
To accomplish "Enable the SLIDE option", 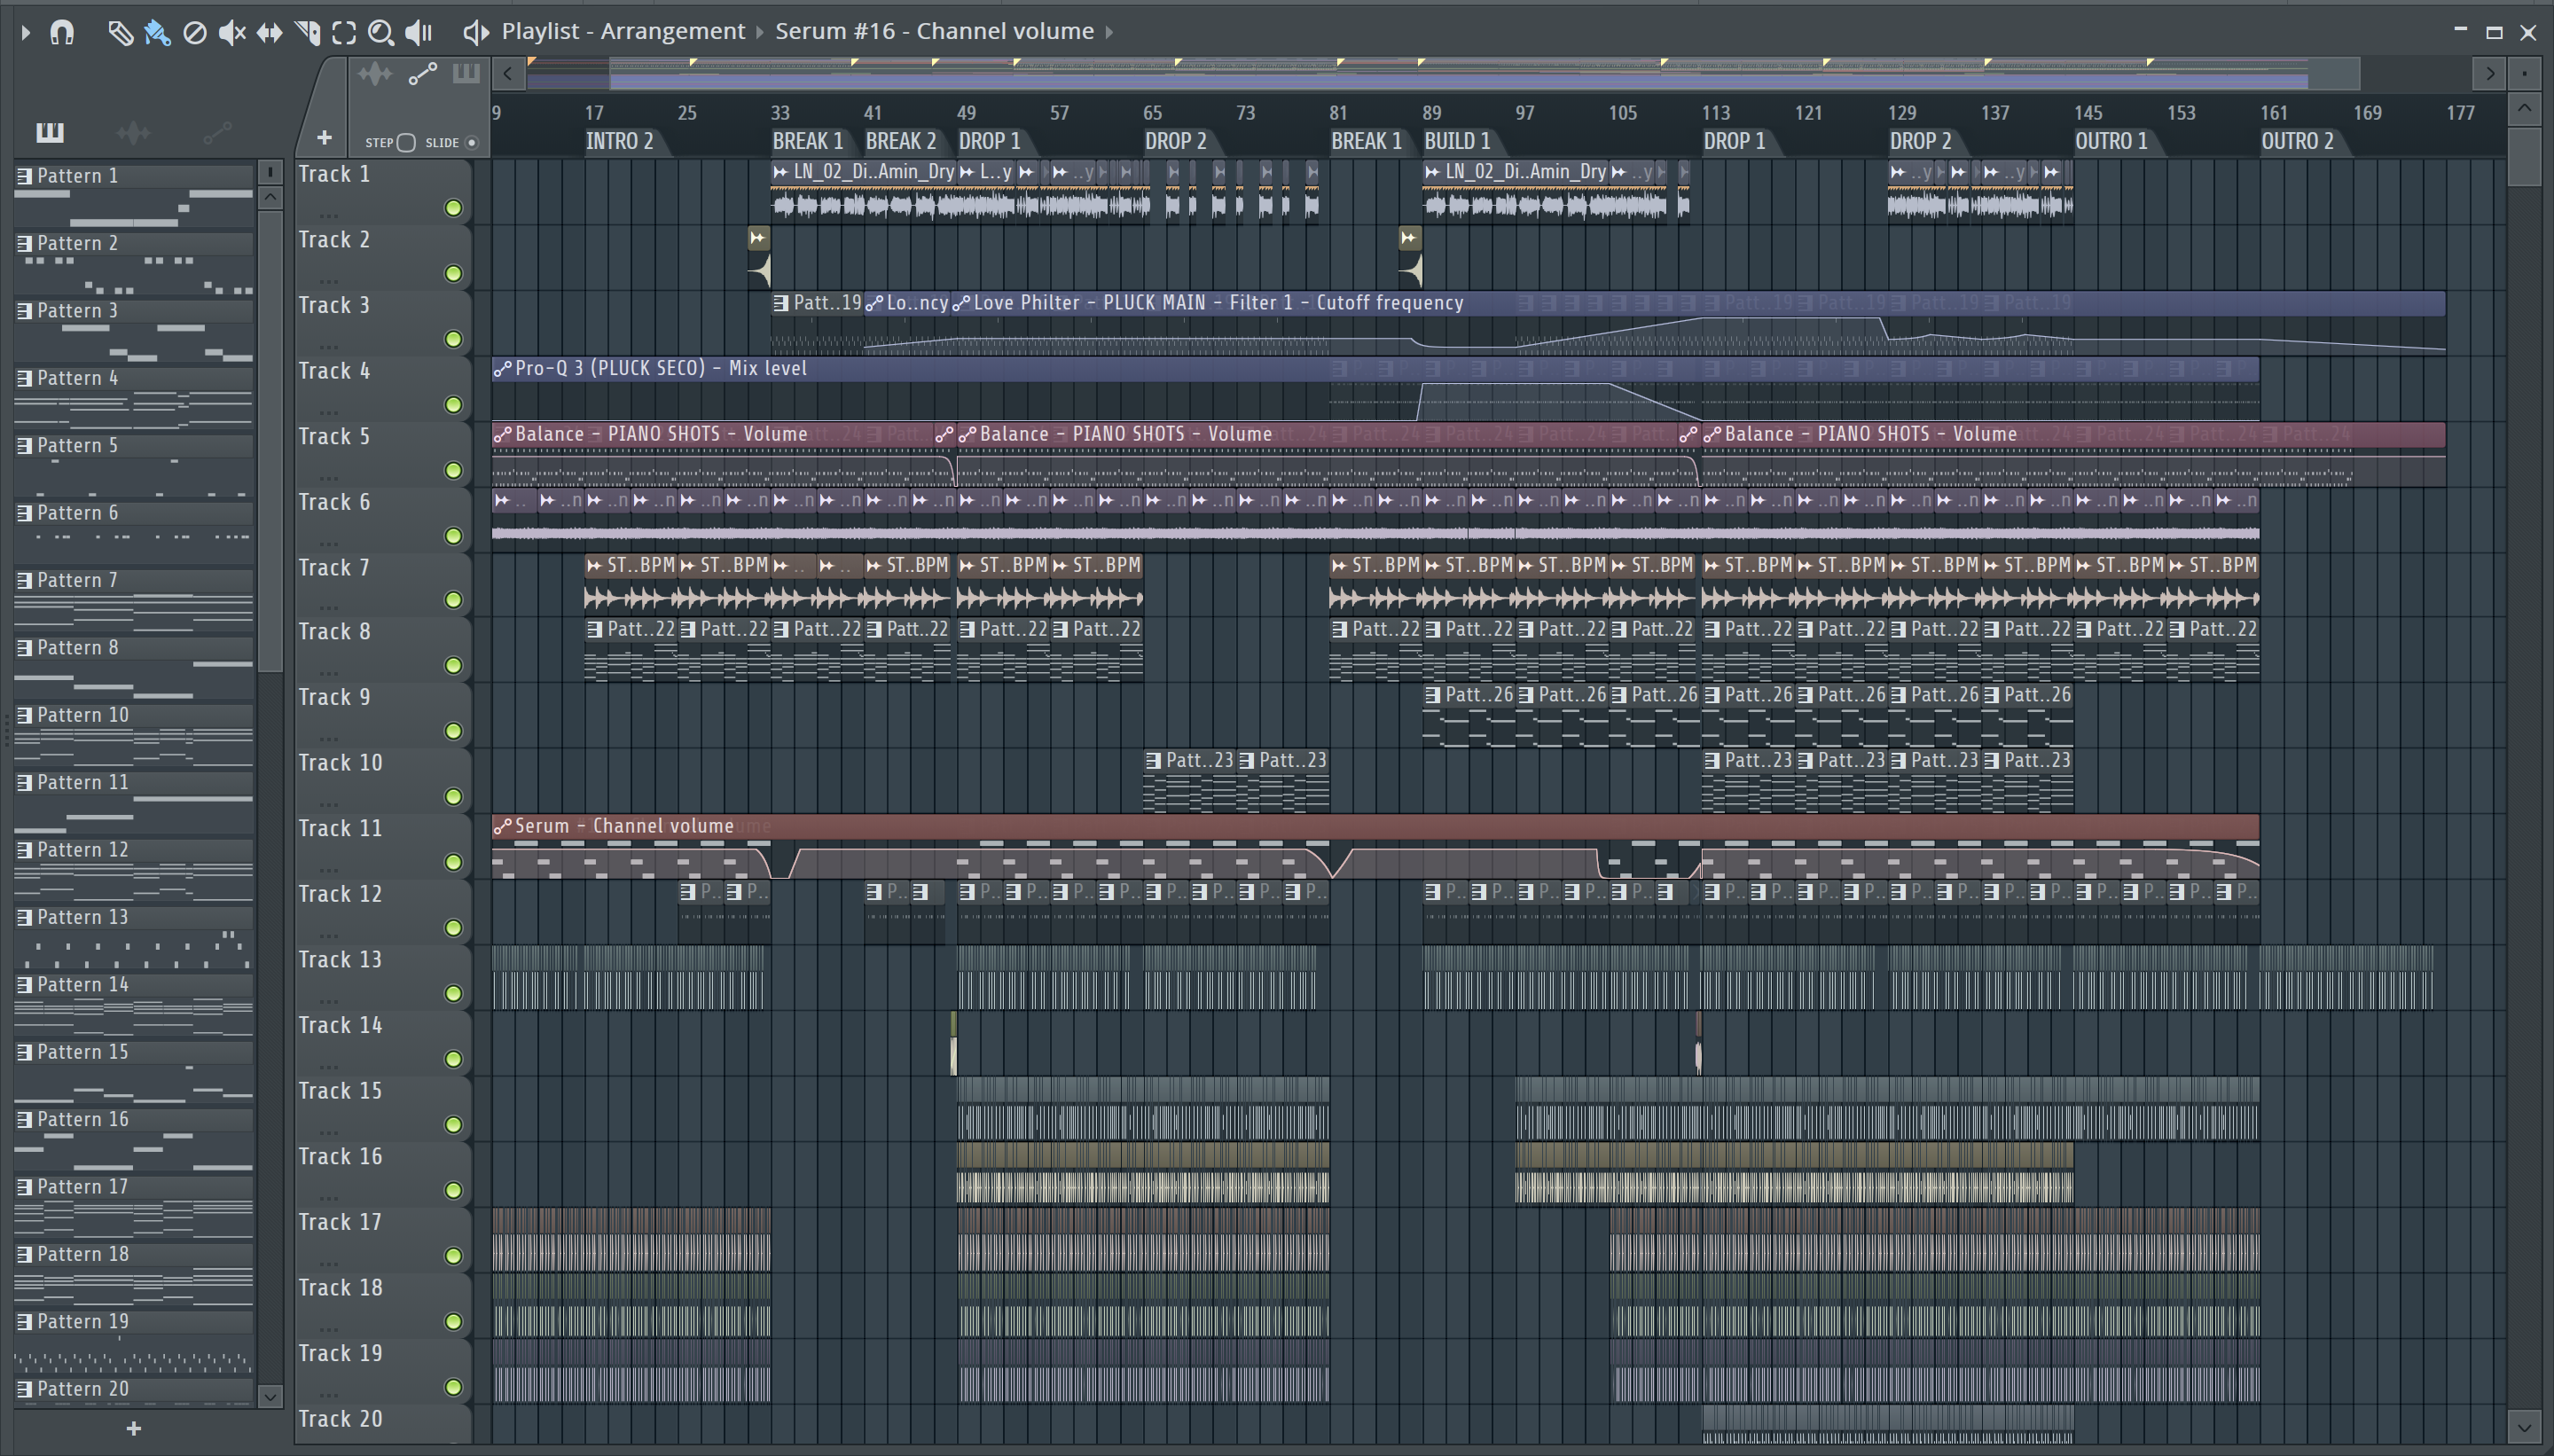I will point(472,143).
